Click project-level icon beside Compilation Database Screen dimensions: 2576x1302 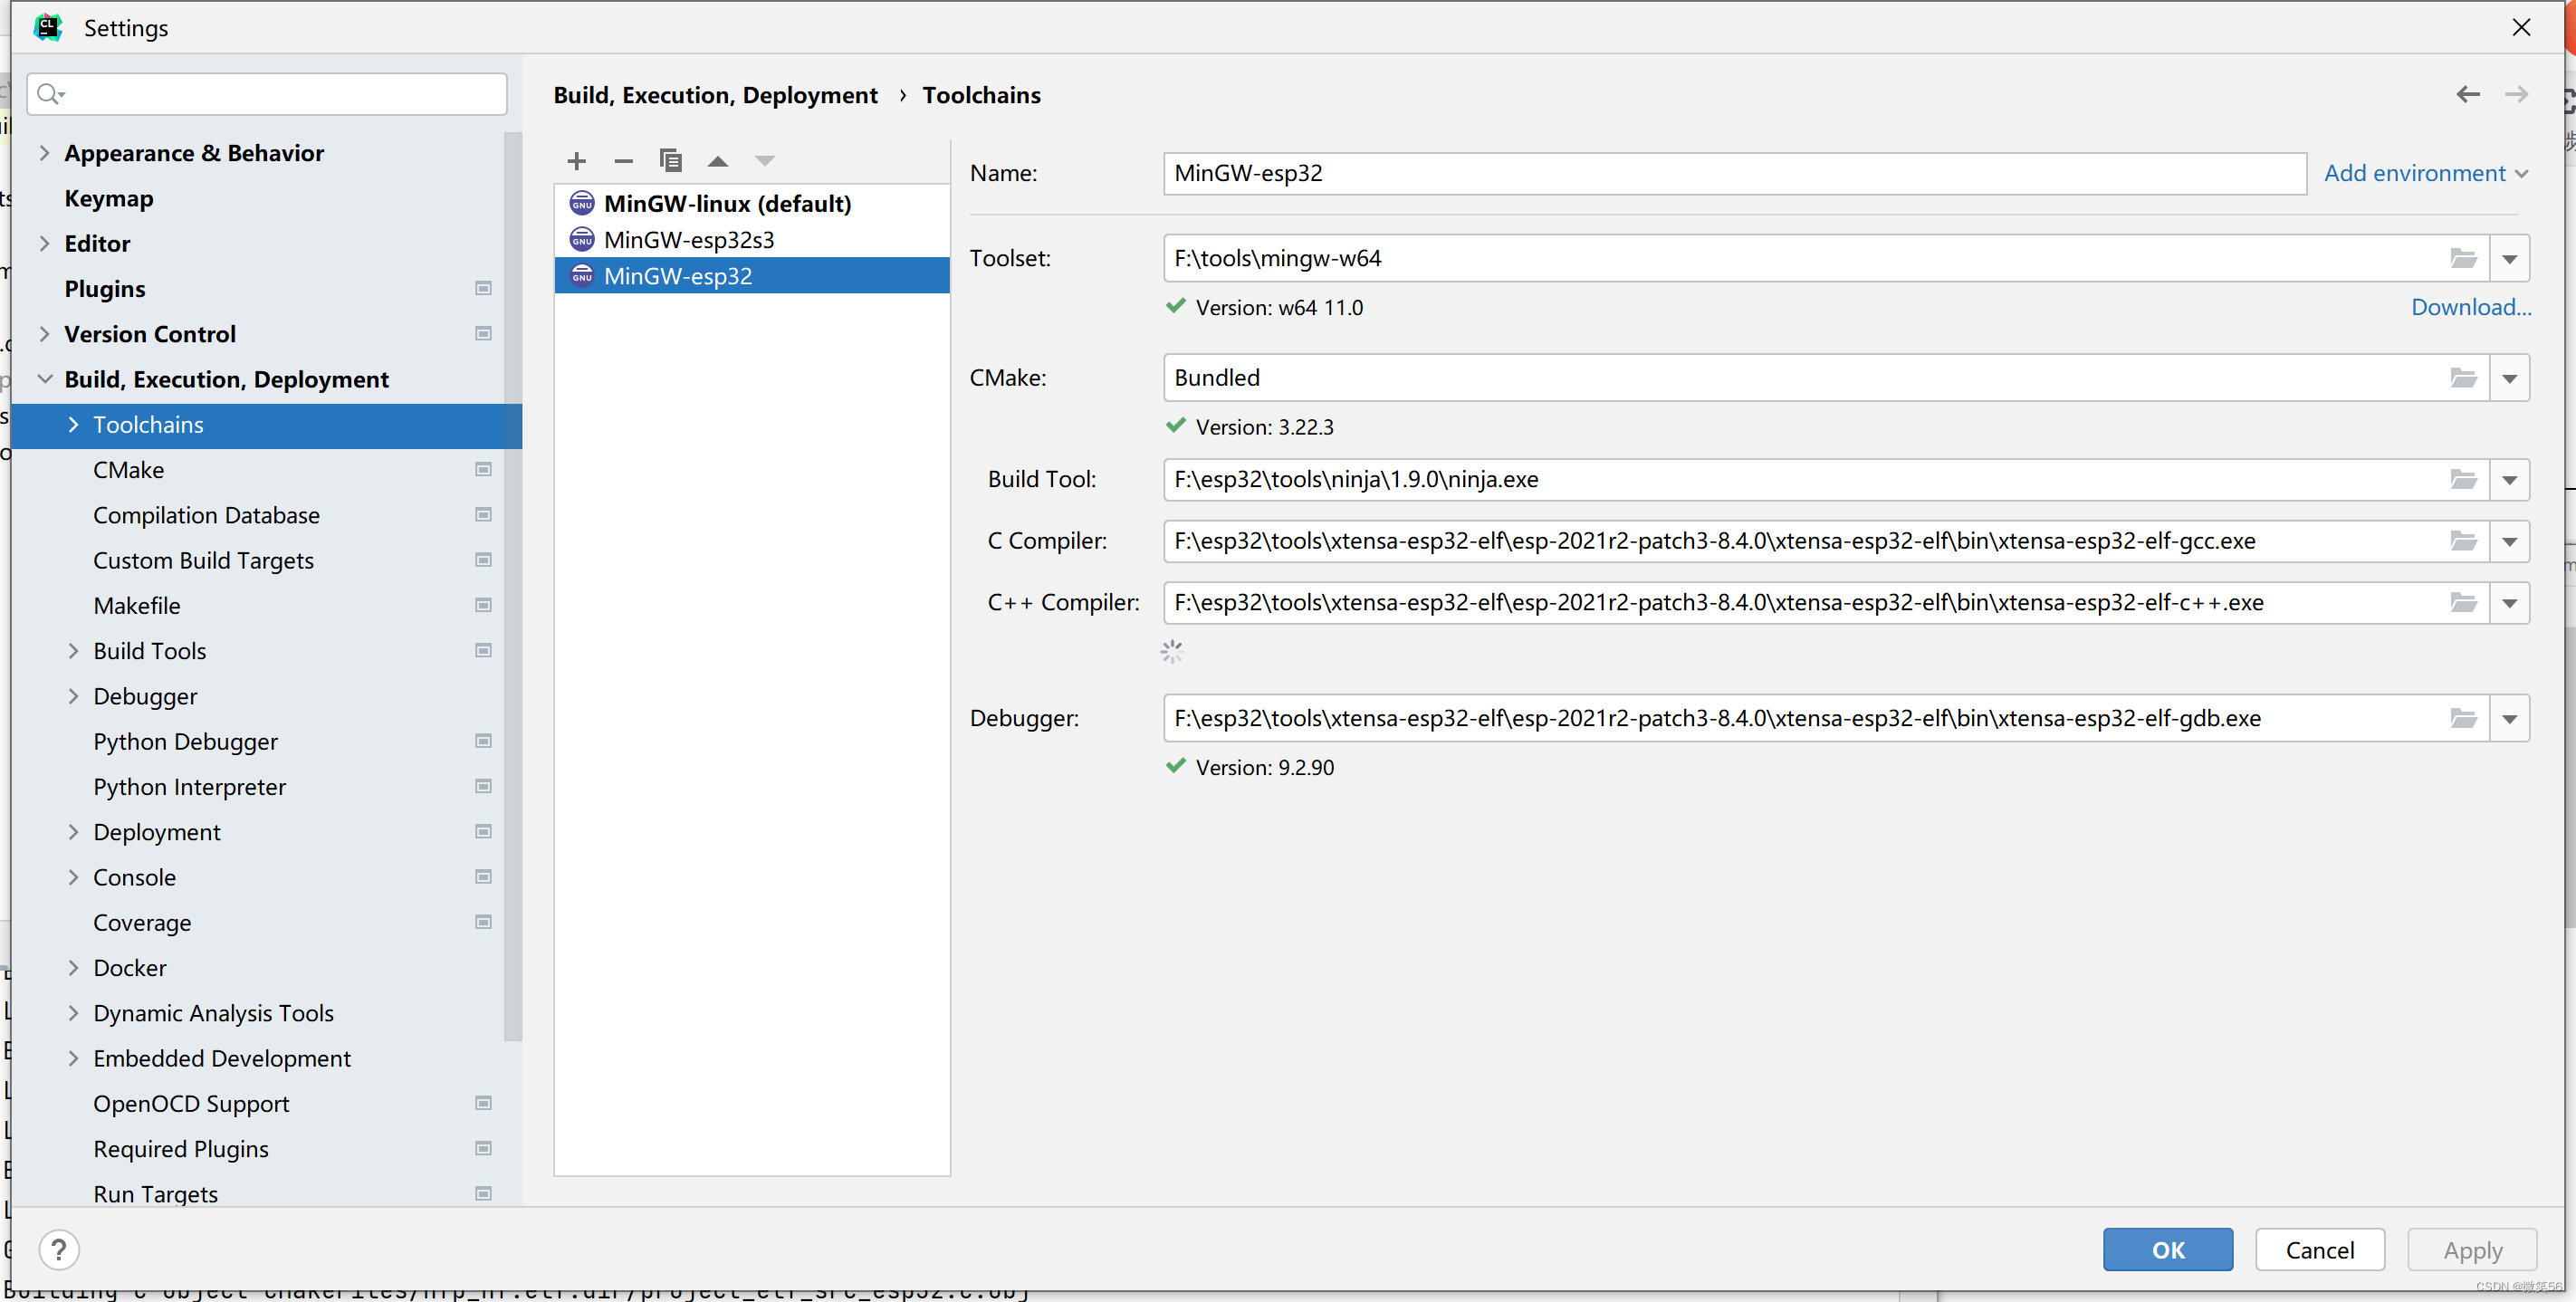(x=483, y=515)
